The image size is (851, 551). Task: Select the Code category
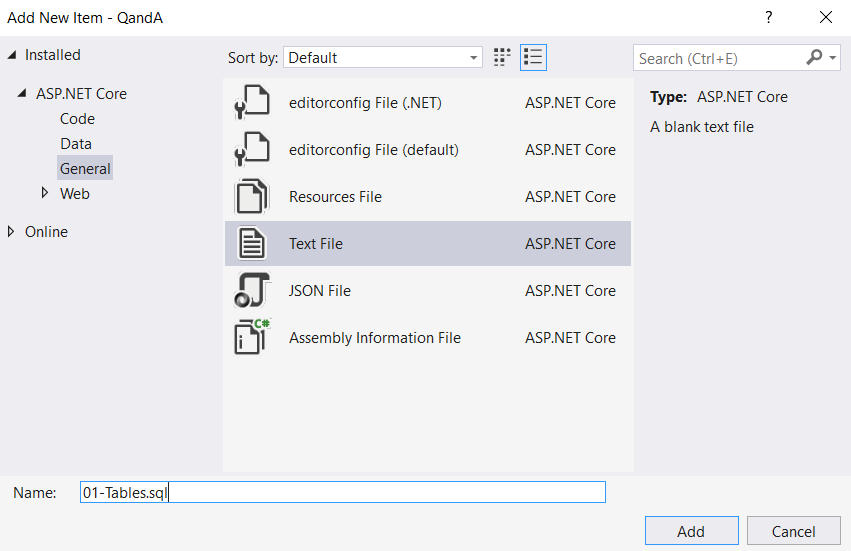pyautogui.click(x=77, y=119)
